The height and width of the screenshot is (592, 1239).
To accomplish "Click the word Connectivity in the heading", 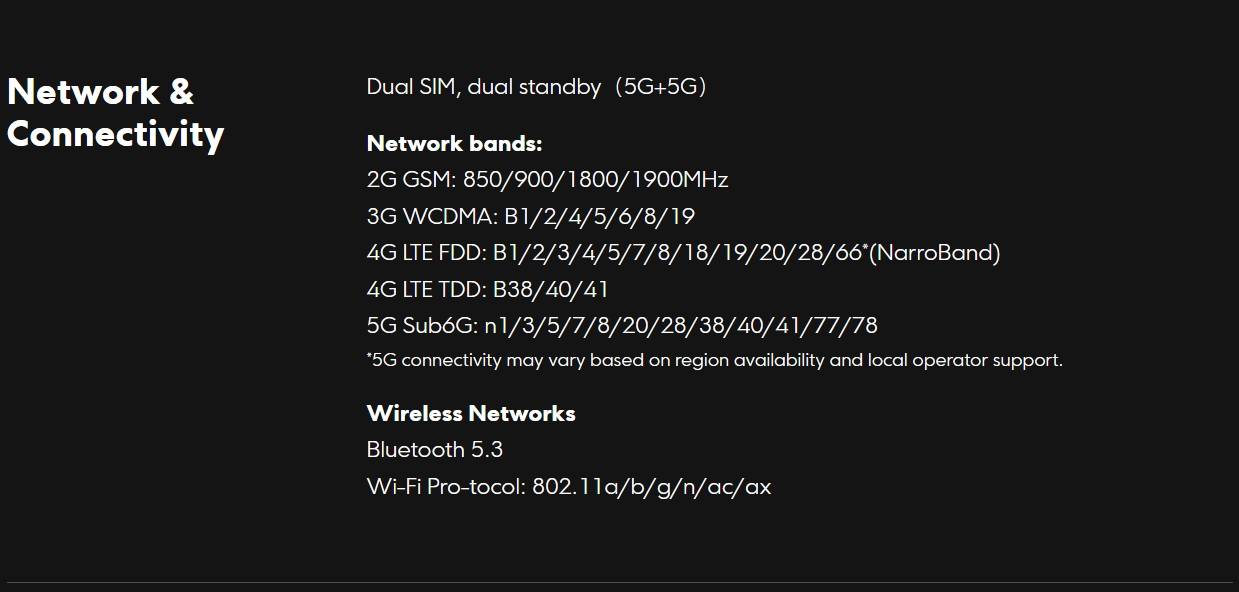I will [115, 135].
